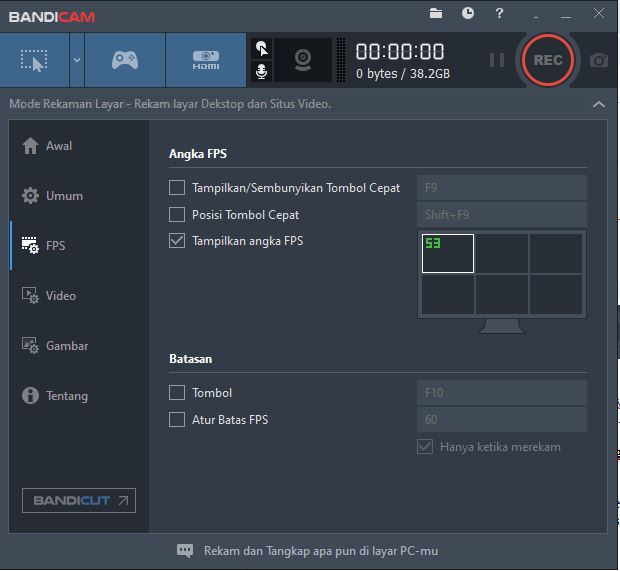Click the speech bubble message icon
This screenshot has height=571, width=620.
point(185,550)
